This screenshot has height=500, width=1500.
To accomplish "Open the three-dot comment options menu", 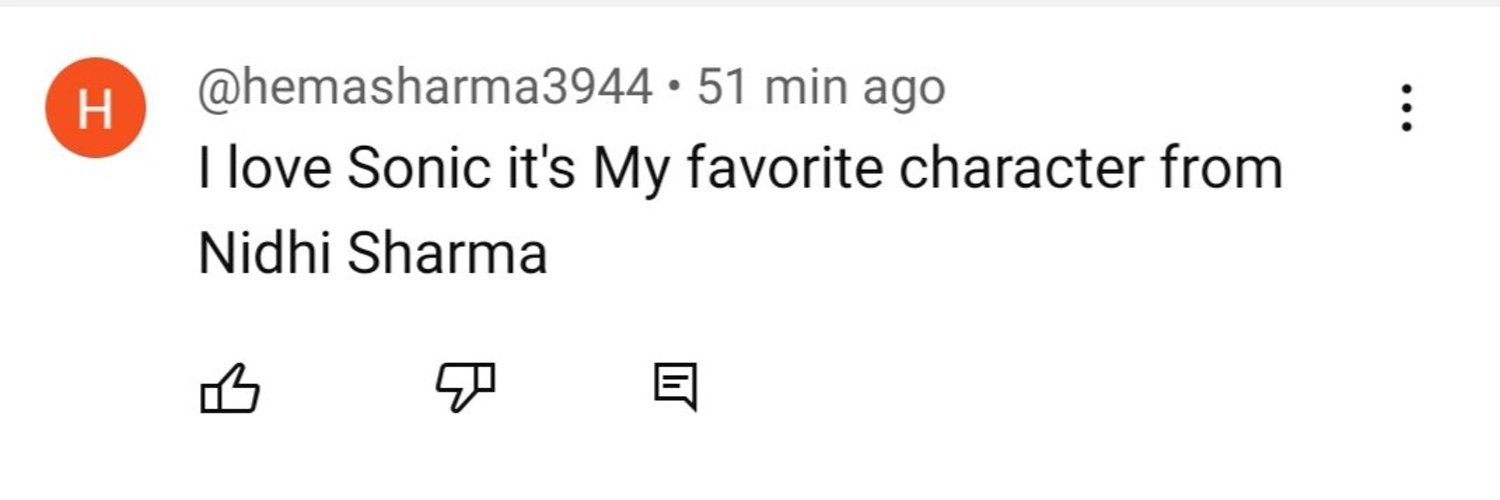I will tap(1407, 108).
